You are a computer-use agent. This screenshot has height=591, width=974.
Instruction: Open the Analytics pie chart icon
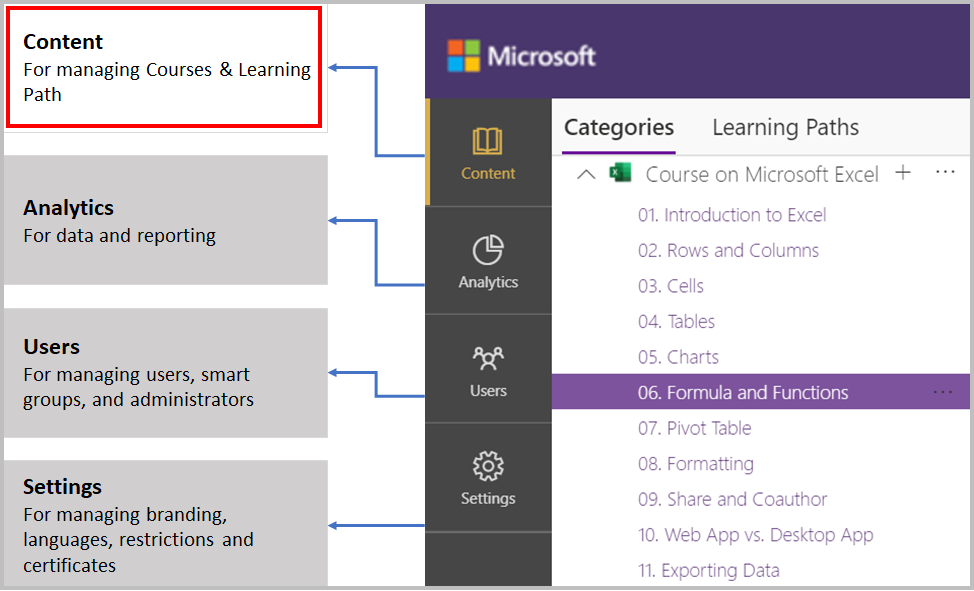pos(488,250)
